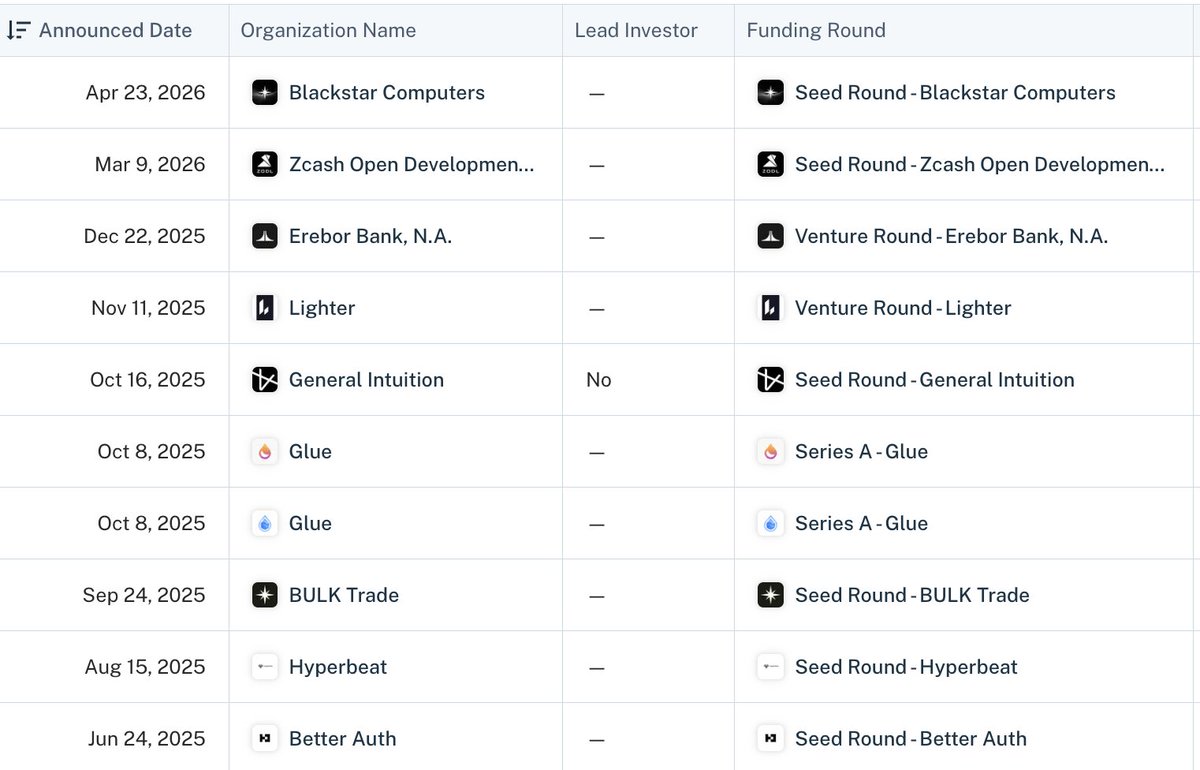Click the Blackstar Computers organization logo icon

[x=265, y=93]
